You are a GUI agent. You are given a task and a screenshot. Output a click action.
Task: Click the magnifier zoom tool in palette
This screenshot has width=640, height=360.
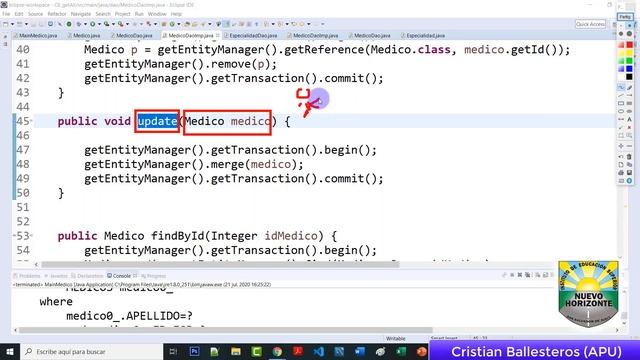pos(629,135)
